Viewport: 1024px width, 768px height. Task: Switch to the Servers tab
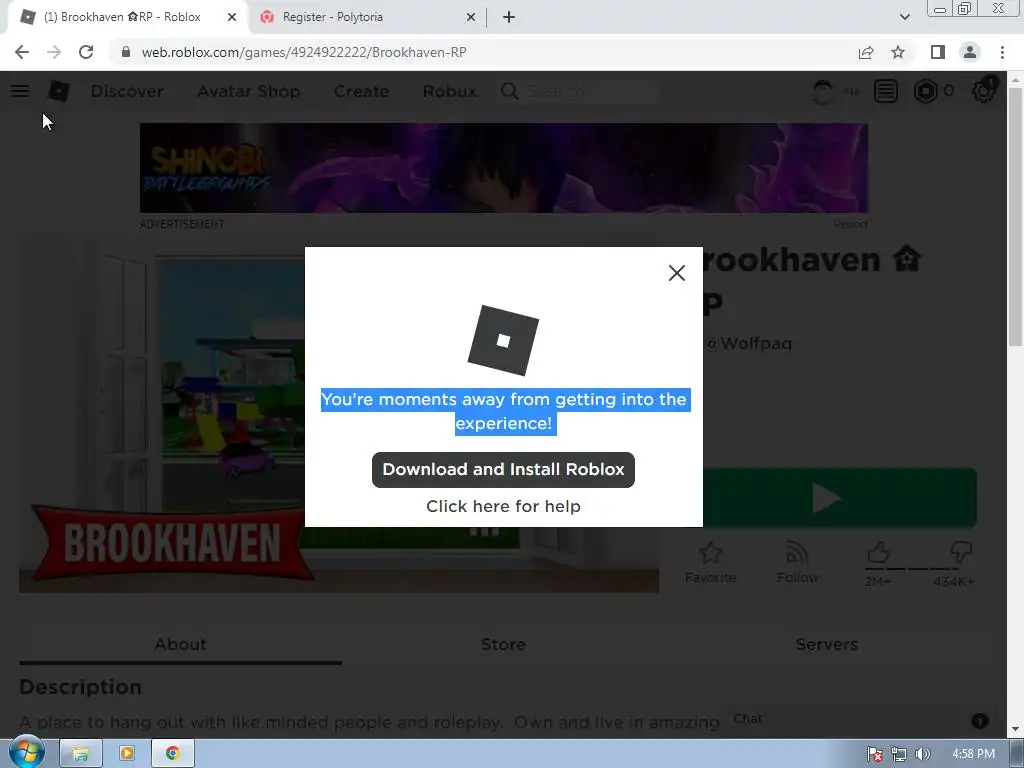tap(827, 645)
